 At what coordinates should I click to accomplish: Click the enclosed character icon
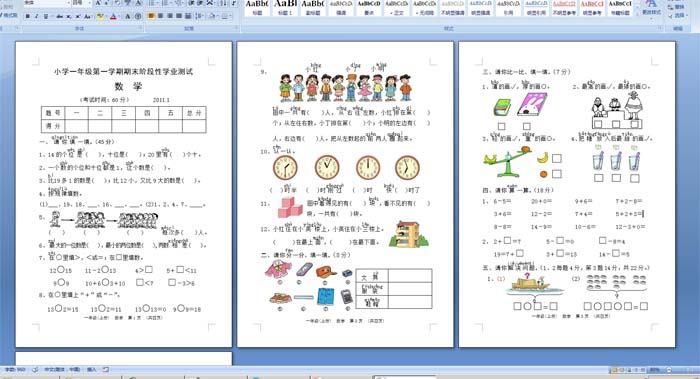tap(138, 16)
